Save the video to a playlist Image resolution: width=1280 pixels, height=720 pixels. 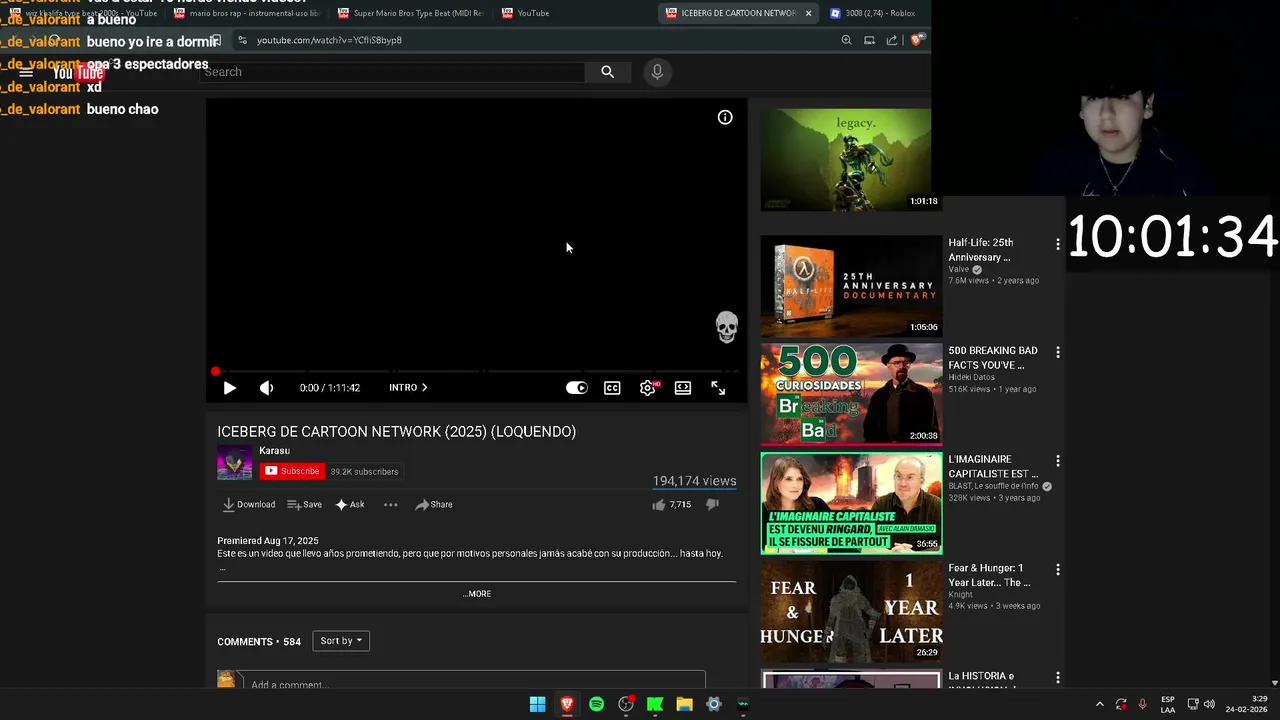click(x=304, y=505)
